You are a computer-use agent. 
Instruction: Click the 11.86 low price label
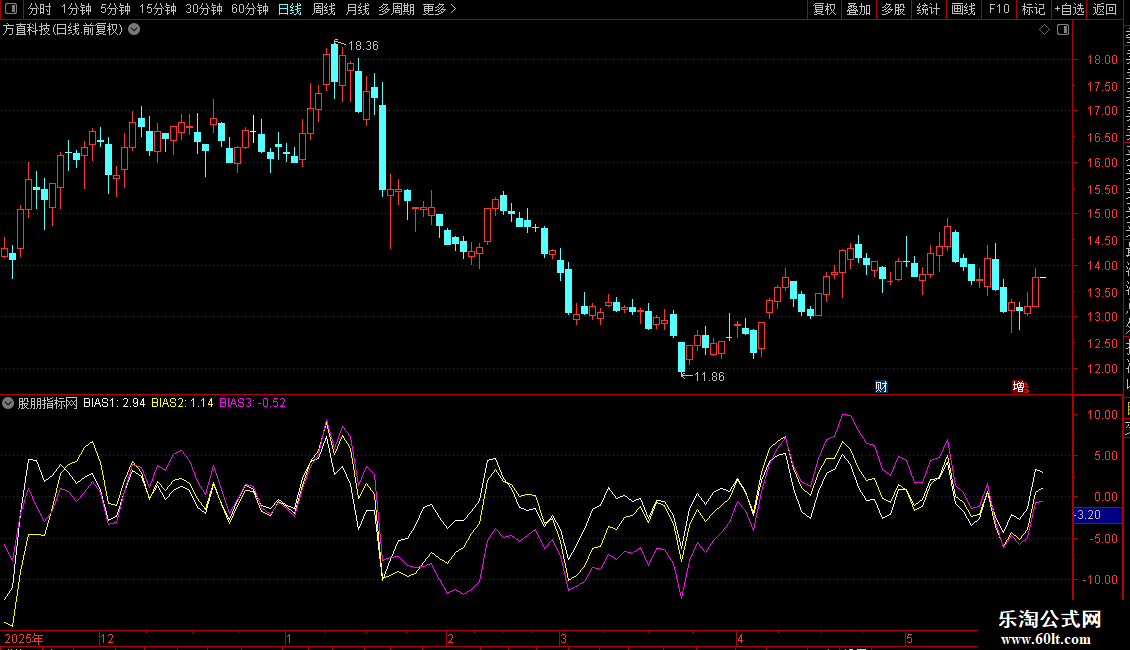point(709,376)
